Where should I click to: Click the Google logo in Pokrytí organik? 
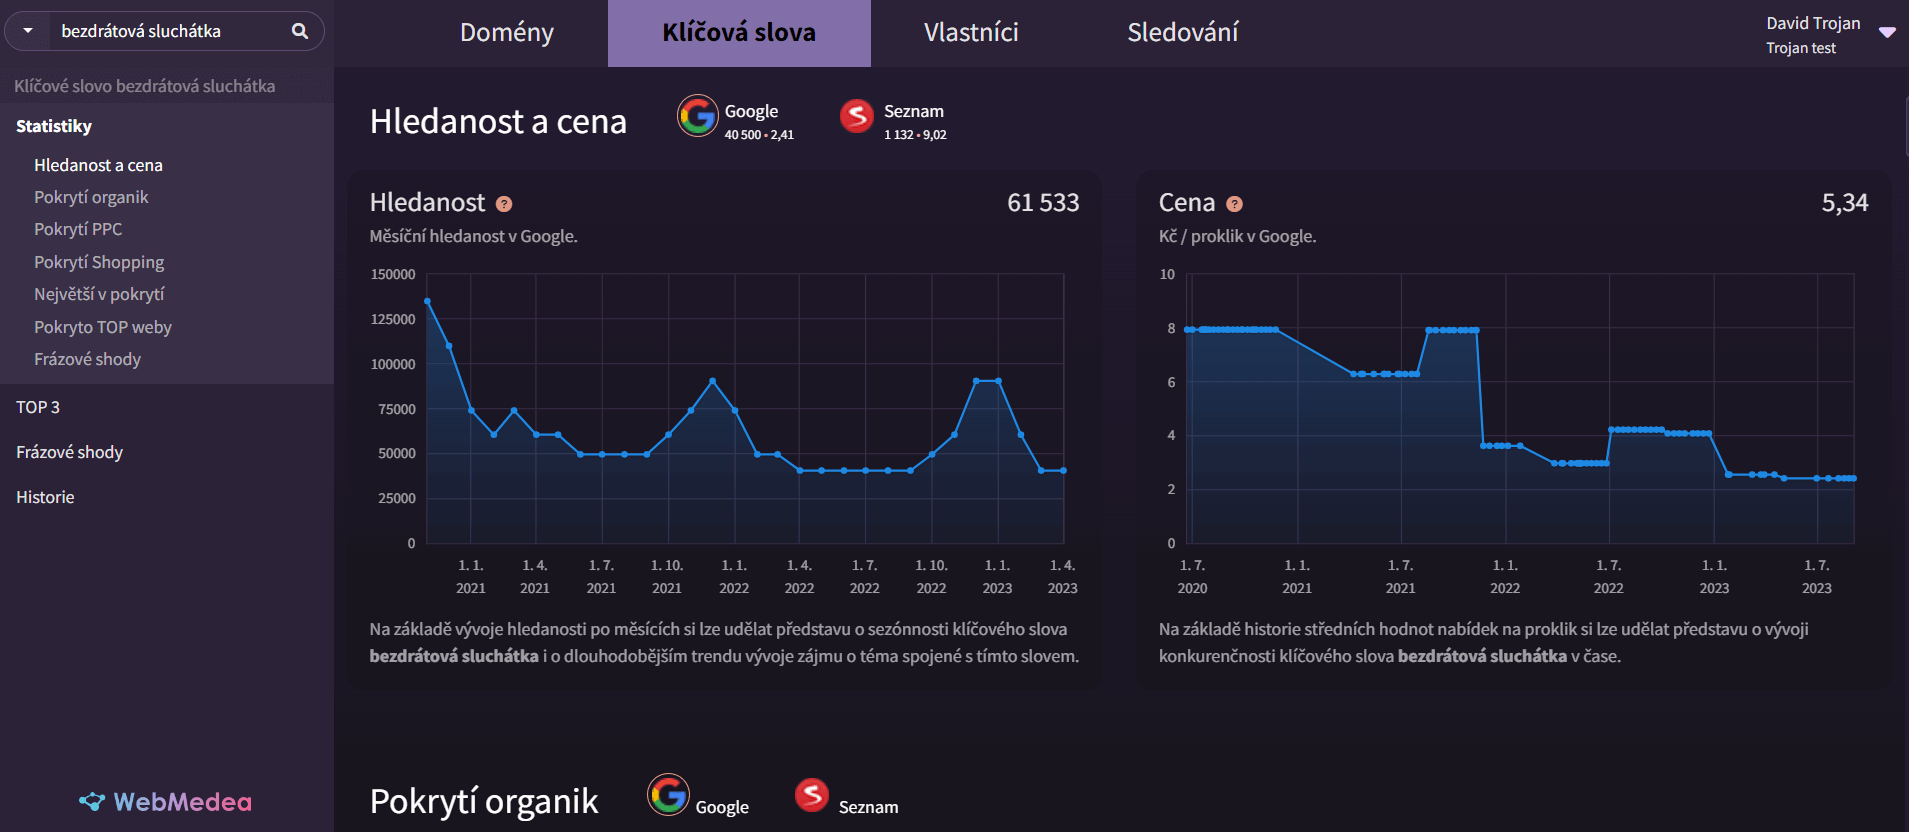[x=669, y=796]
